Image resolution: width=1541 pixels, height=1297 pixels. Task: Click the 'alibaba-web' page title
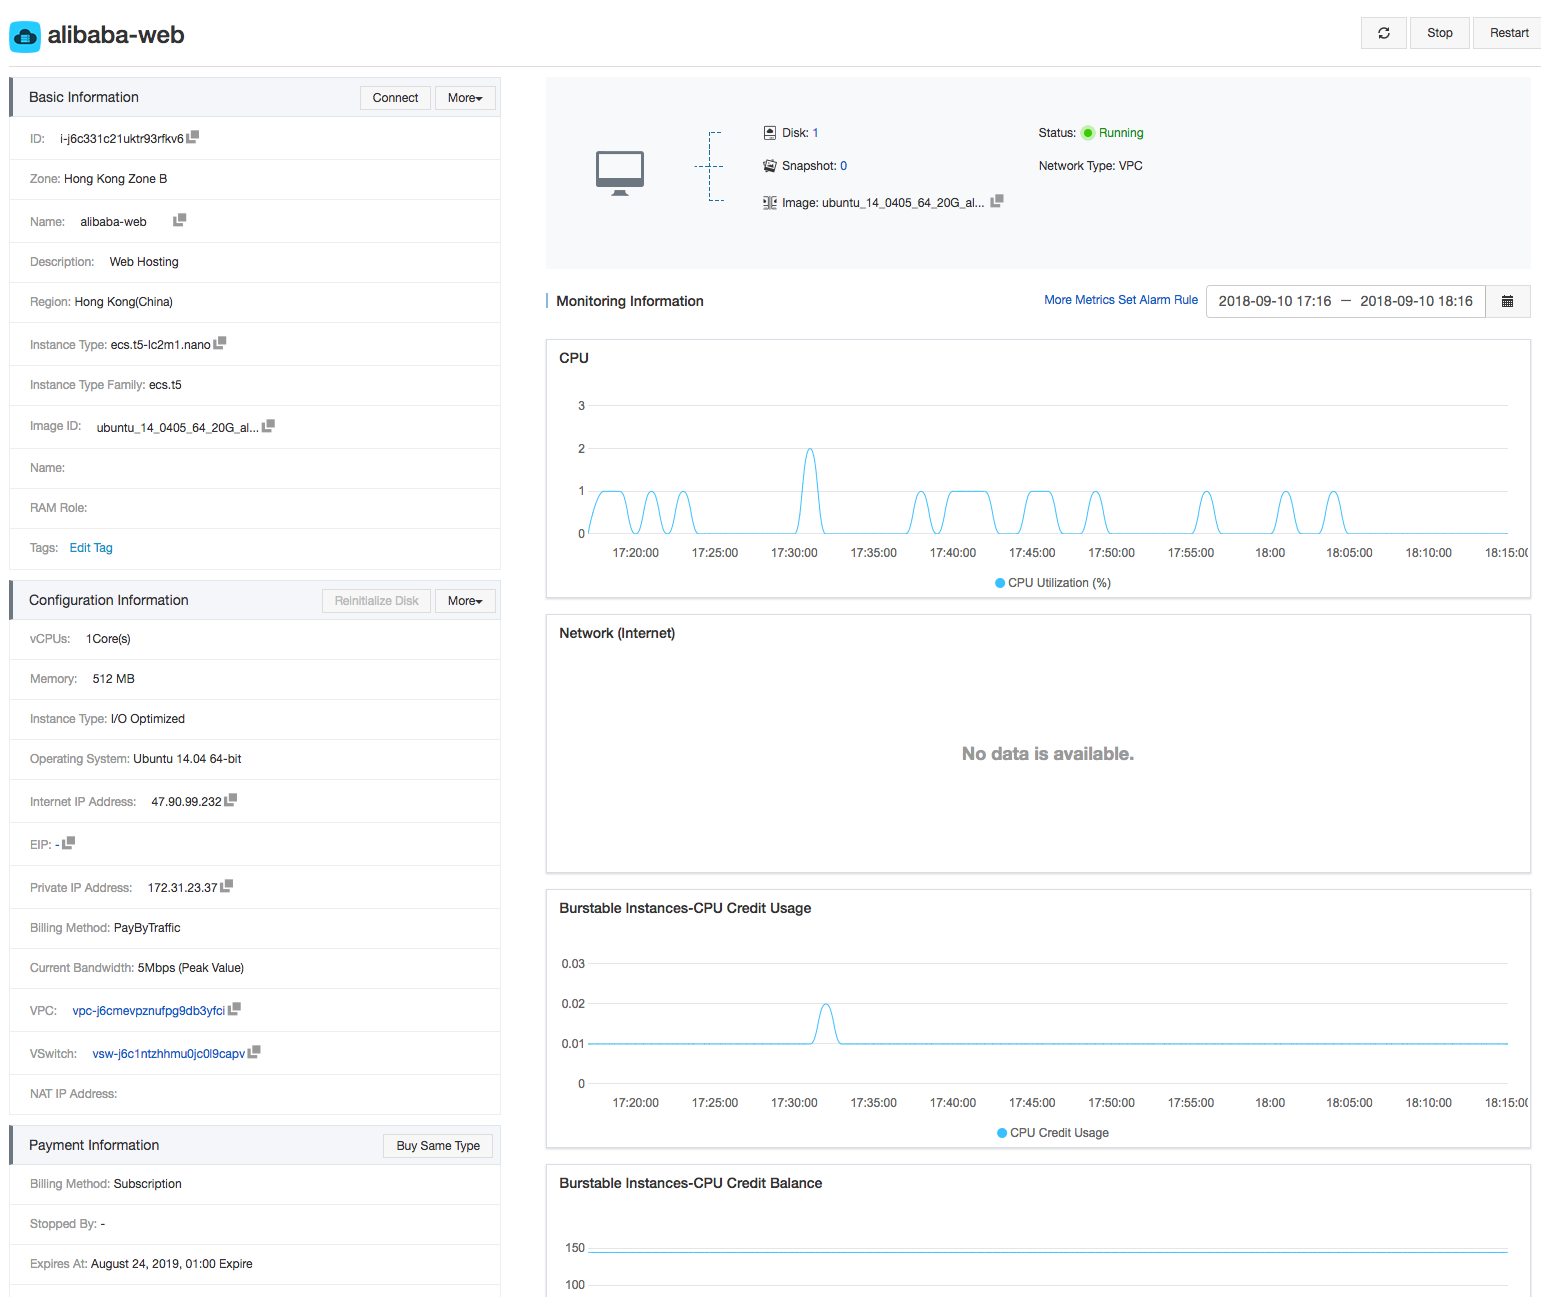point(116,35)
